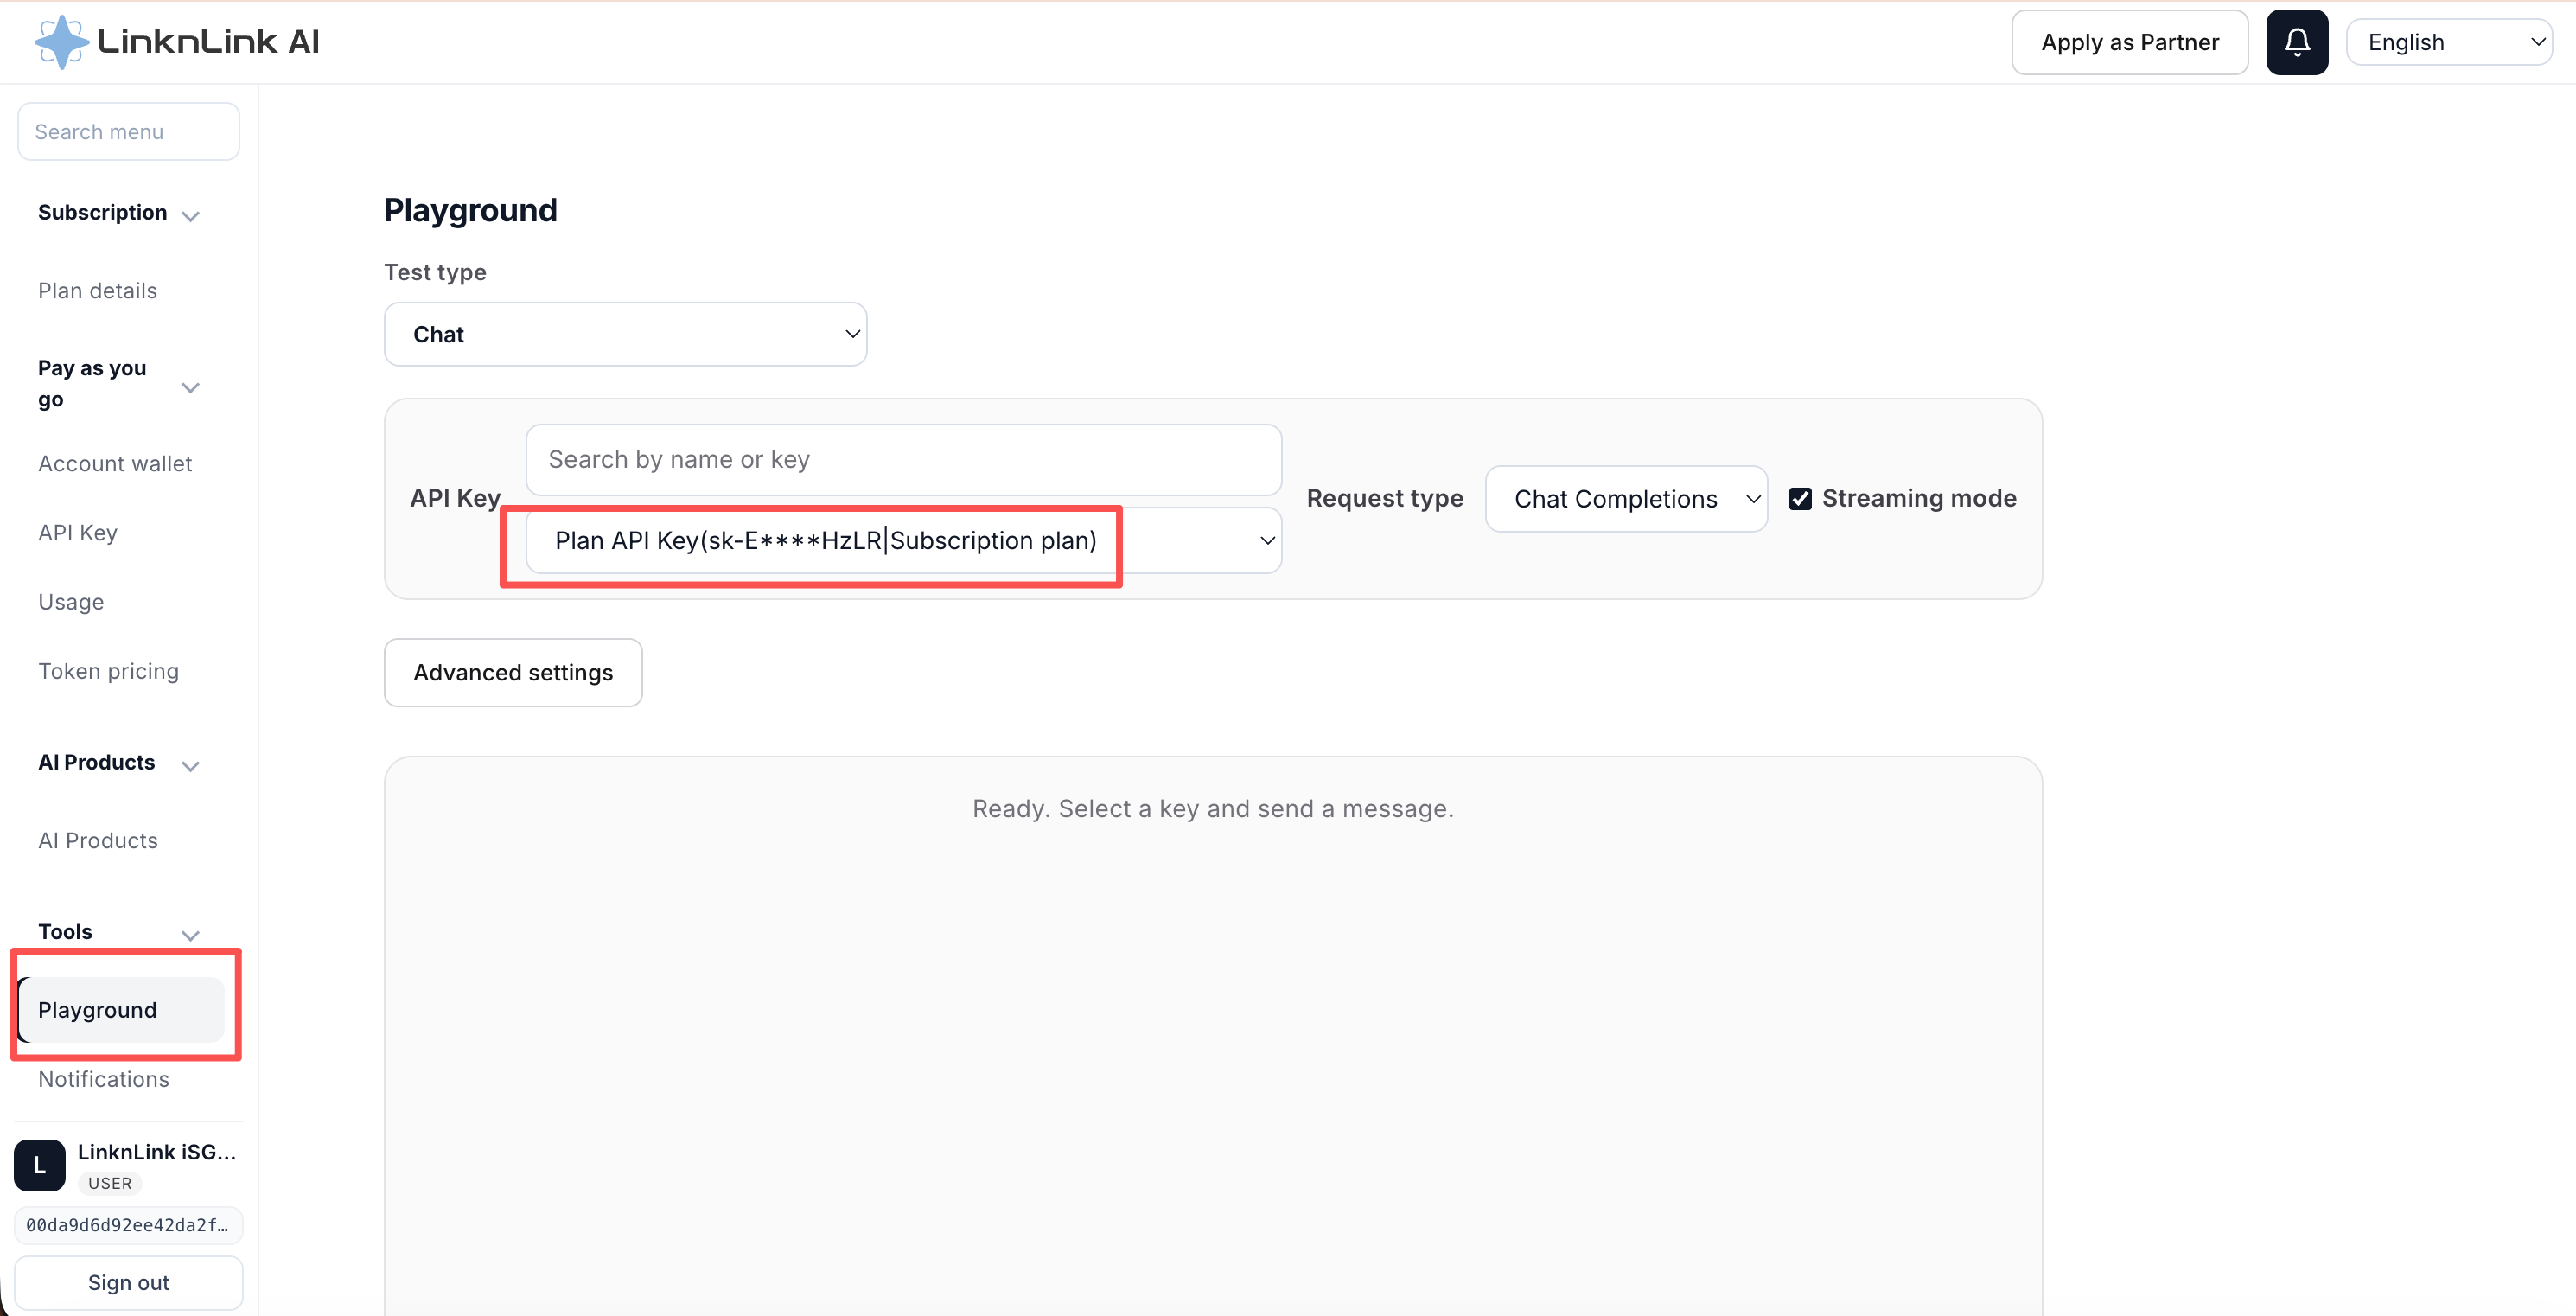Open the English language dropdown

(2449, 42)
